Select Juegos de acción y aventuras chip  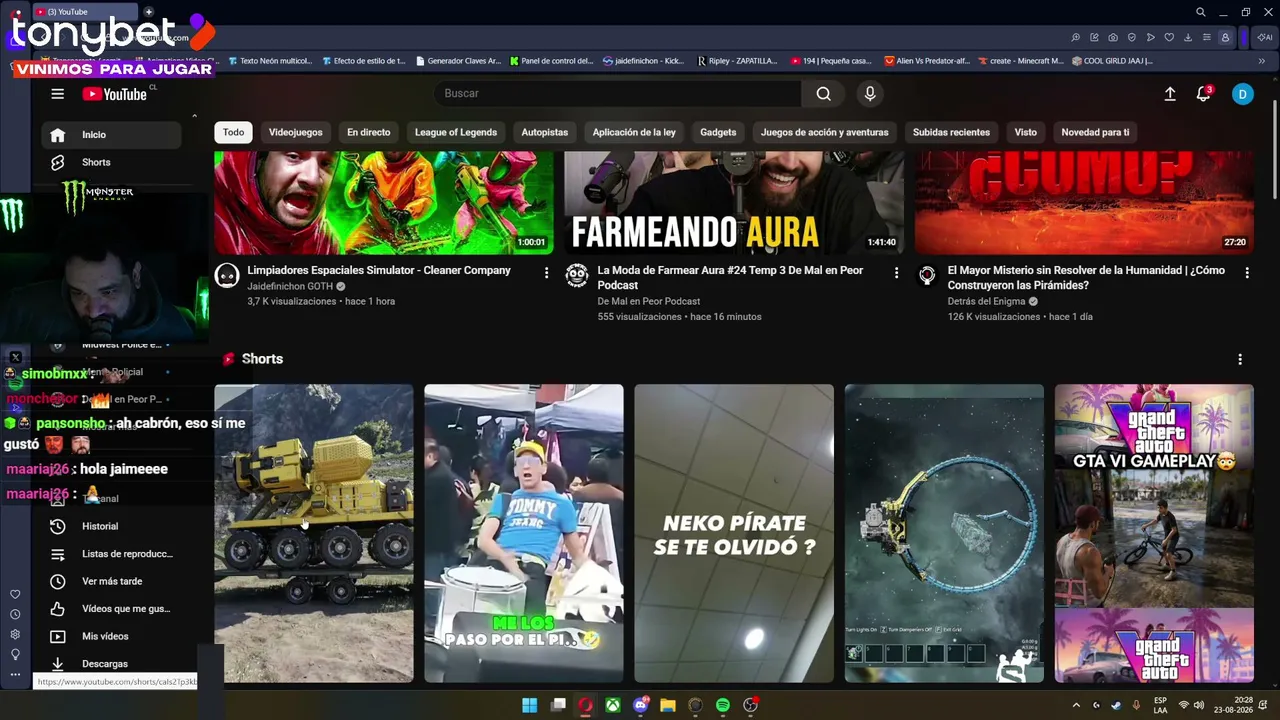pyautogui.click(x=825, y=132)
